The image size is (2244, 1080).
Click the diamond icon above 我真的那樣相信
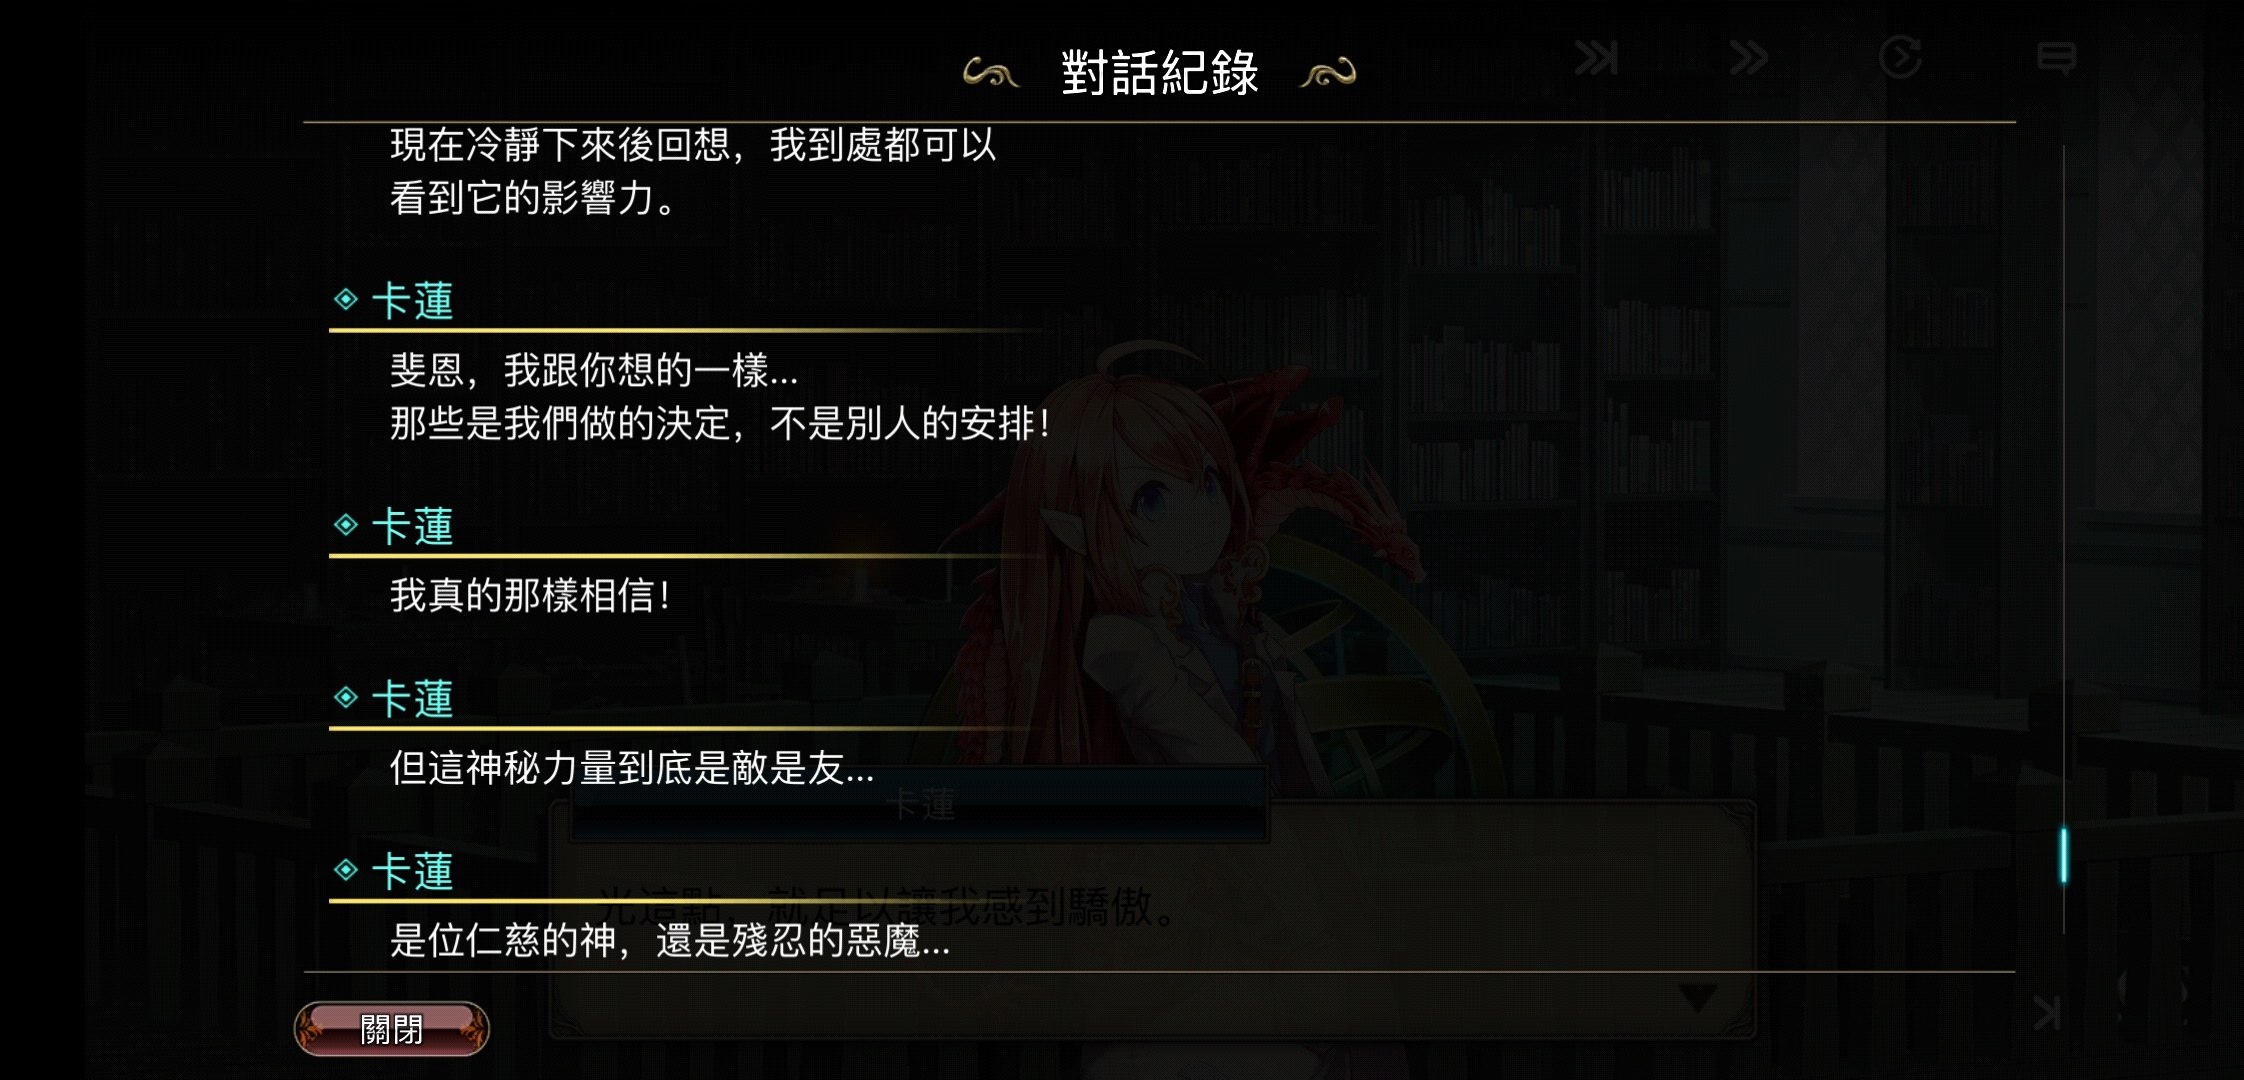pos(346,524)
